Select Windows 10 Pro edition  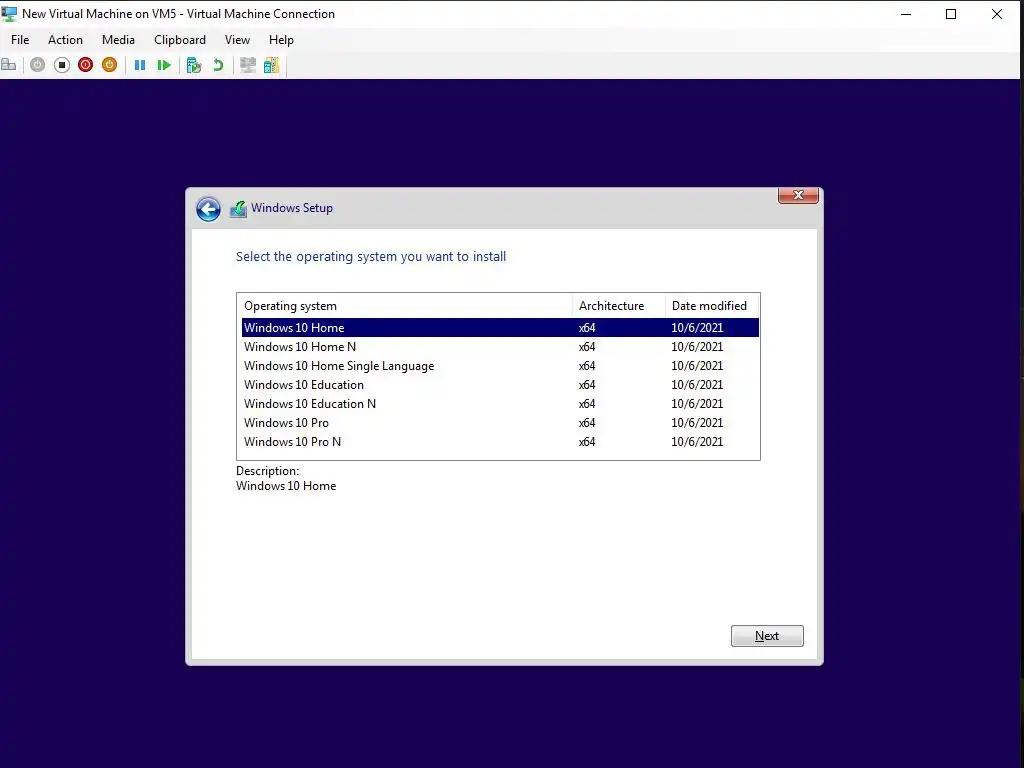pyautogui.click(x=500, y=423)
